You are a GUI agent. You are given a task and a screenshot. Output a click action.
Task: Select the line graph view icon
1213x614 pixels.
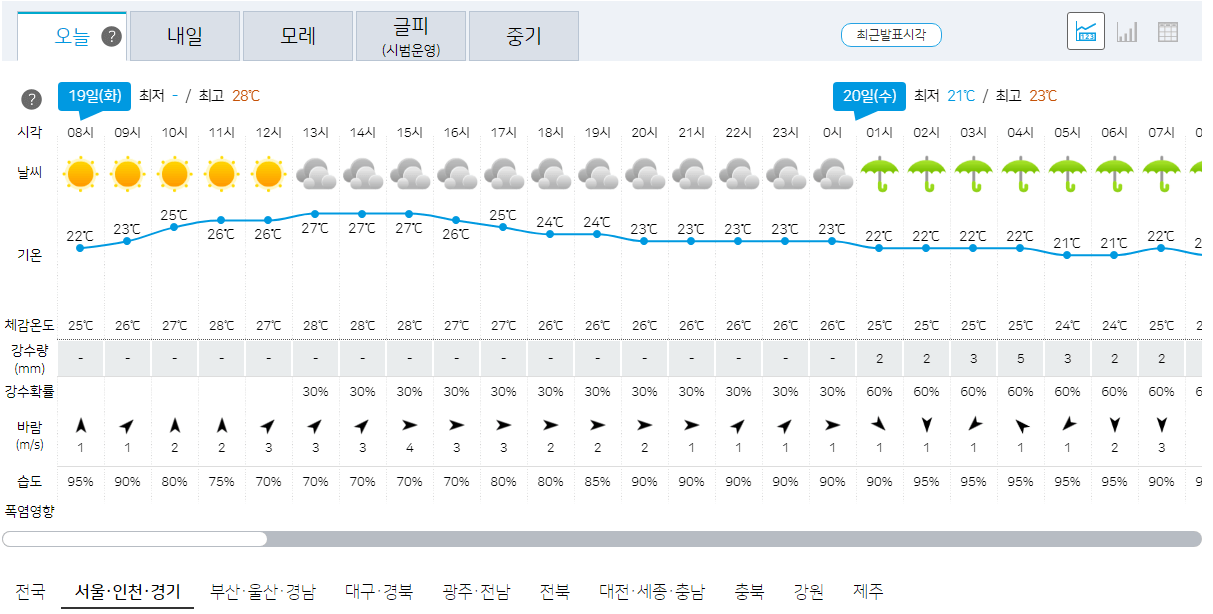click(x=1086, y=31)
